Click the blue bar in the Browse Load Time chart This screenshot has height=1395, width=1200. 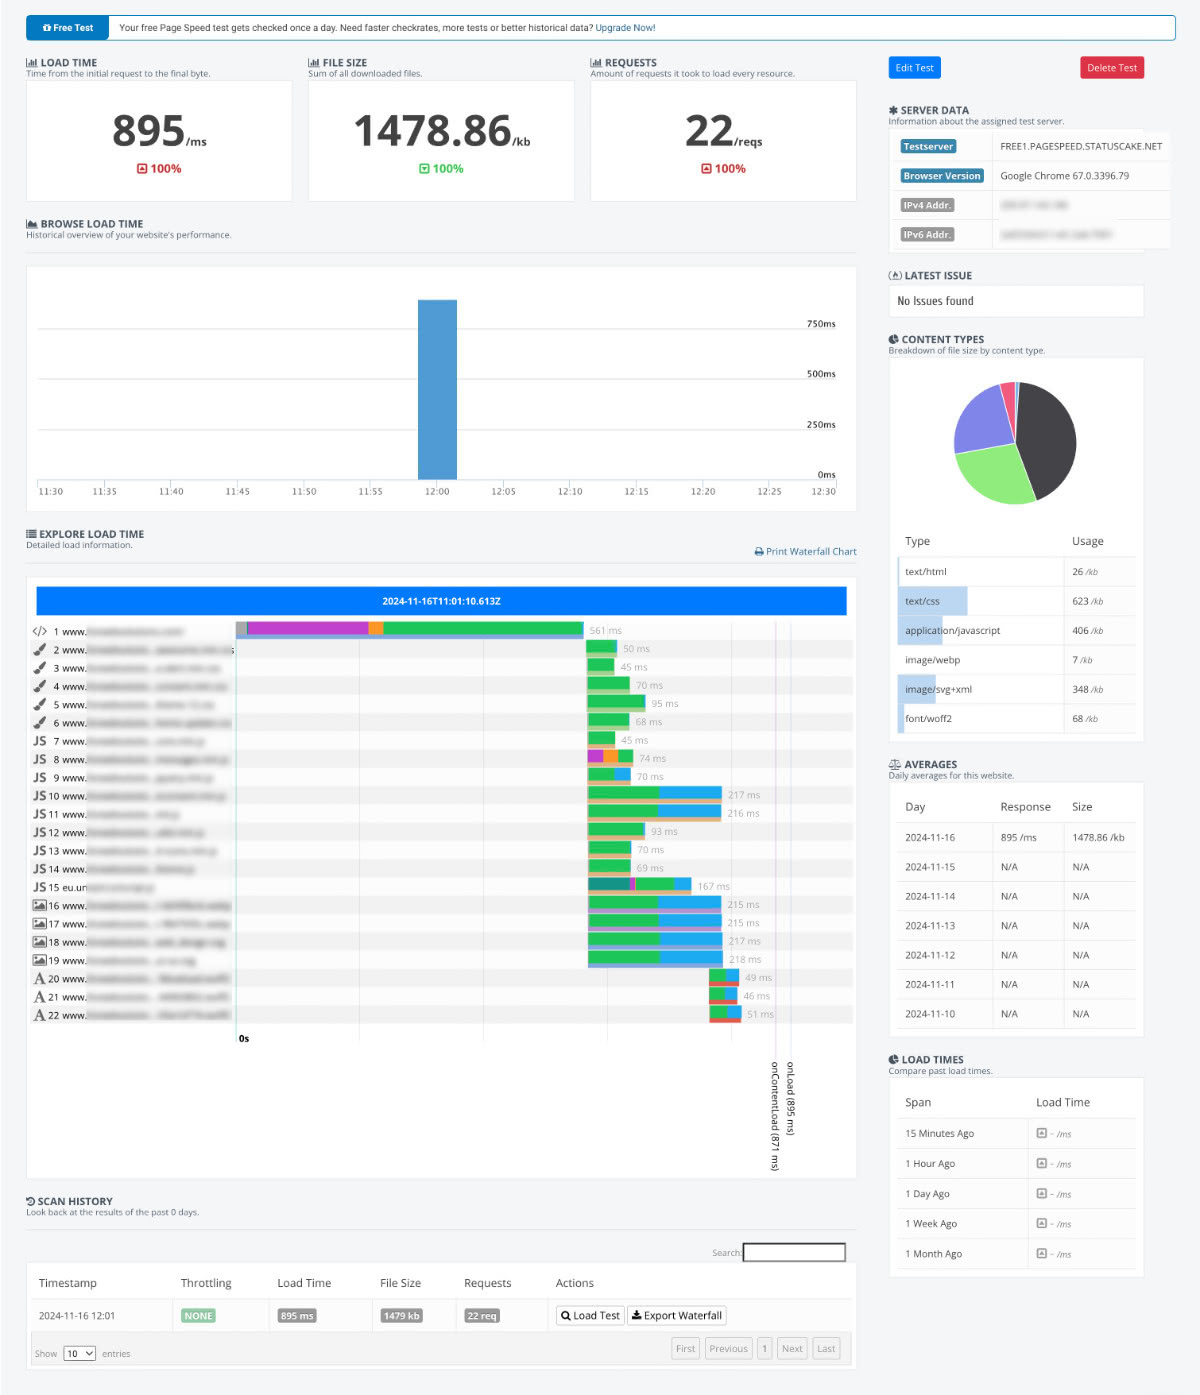(x=437, y=388)
